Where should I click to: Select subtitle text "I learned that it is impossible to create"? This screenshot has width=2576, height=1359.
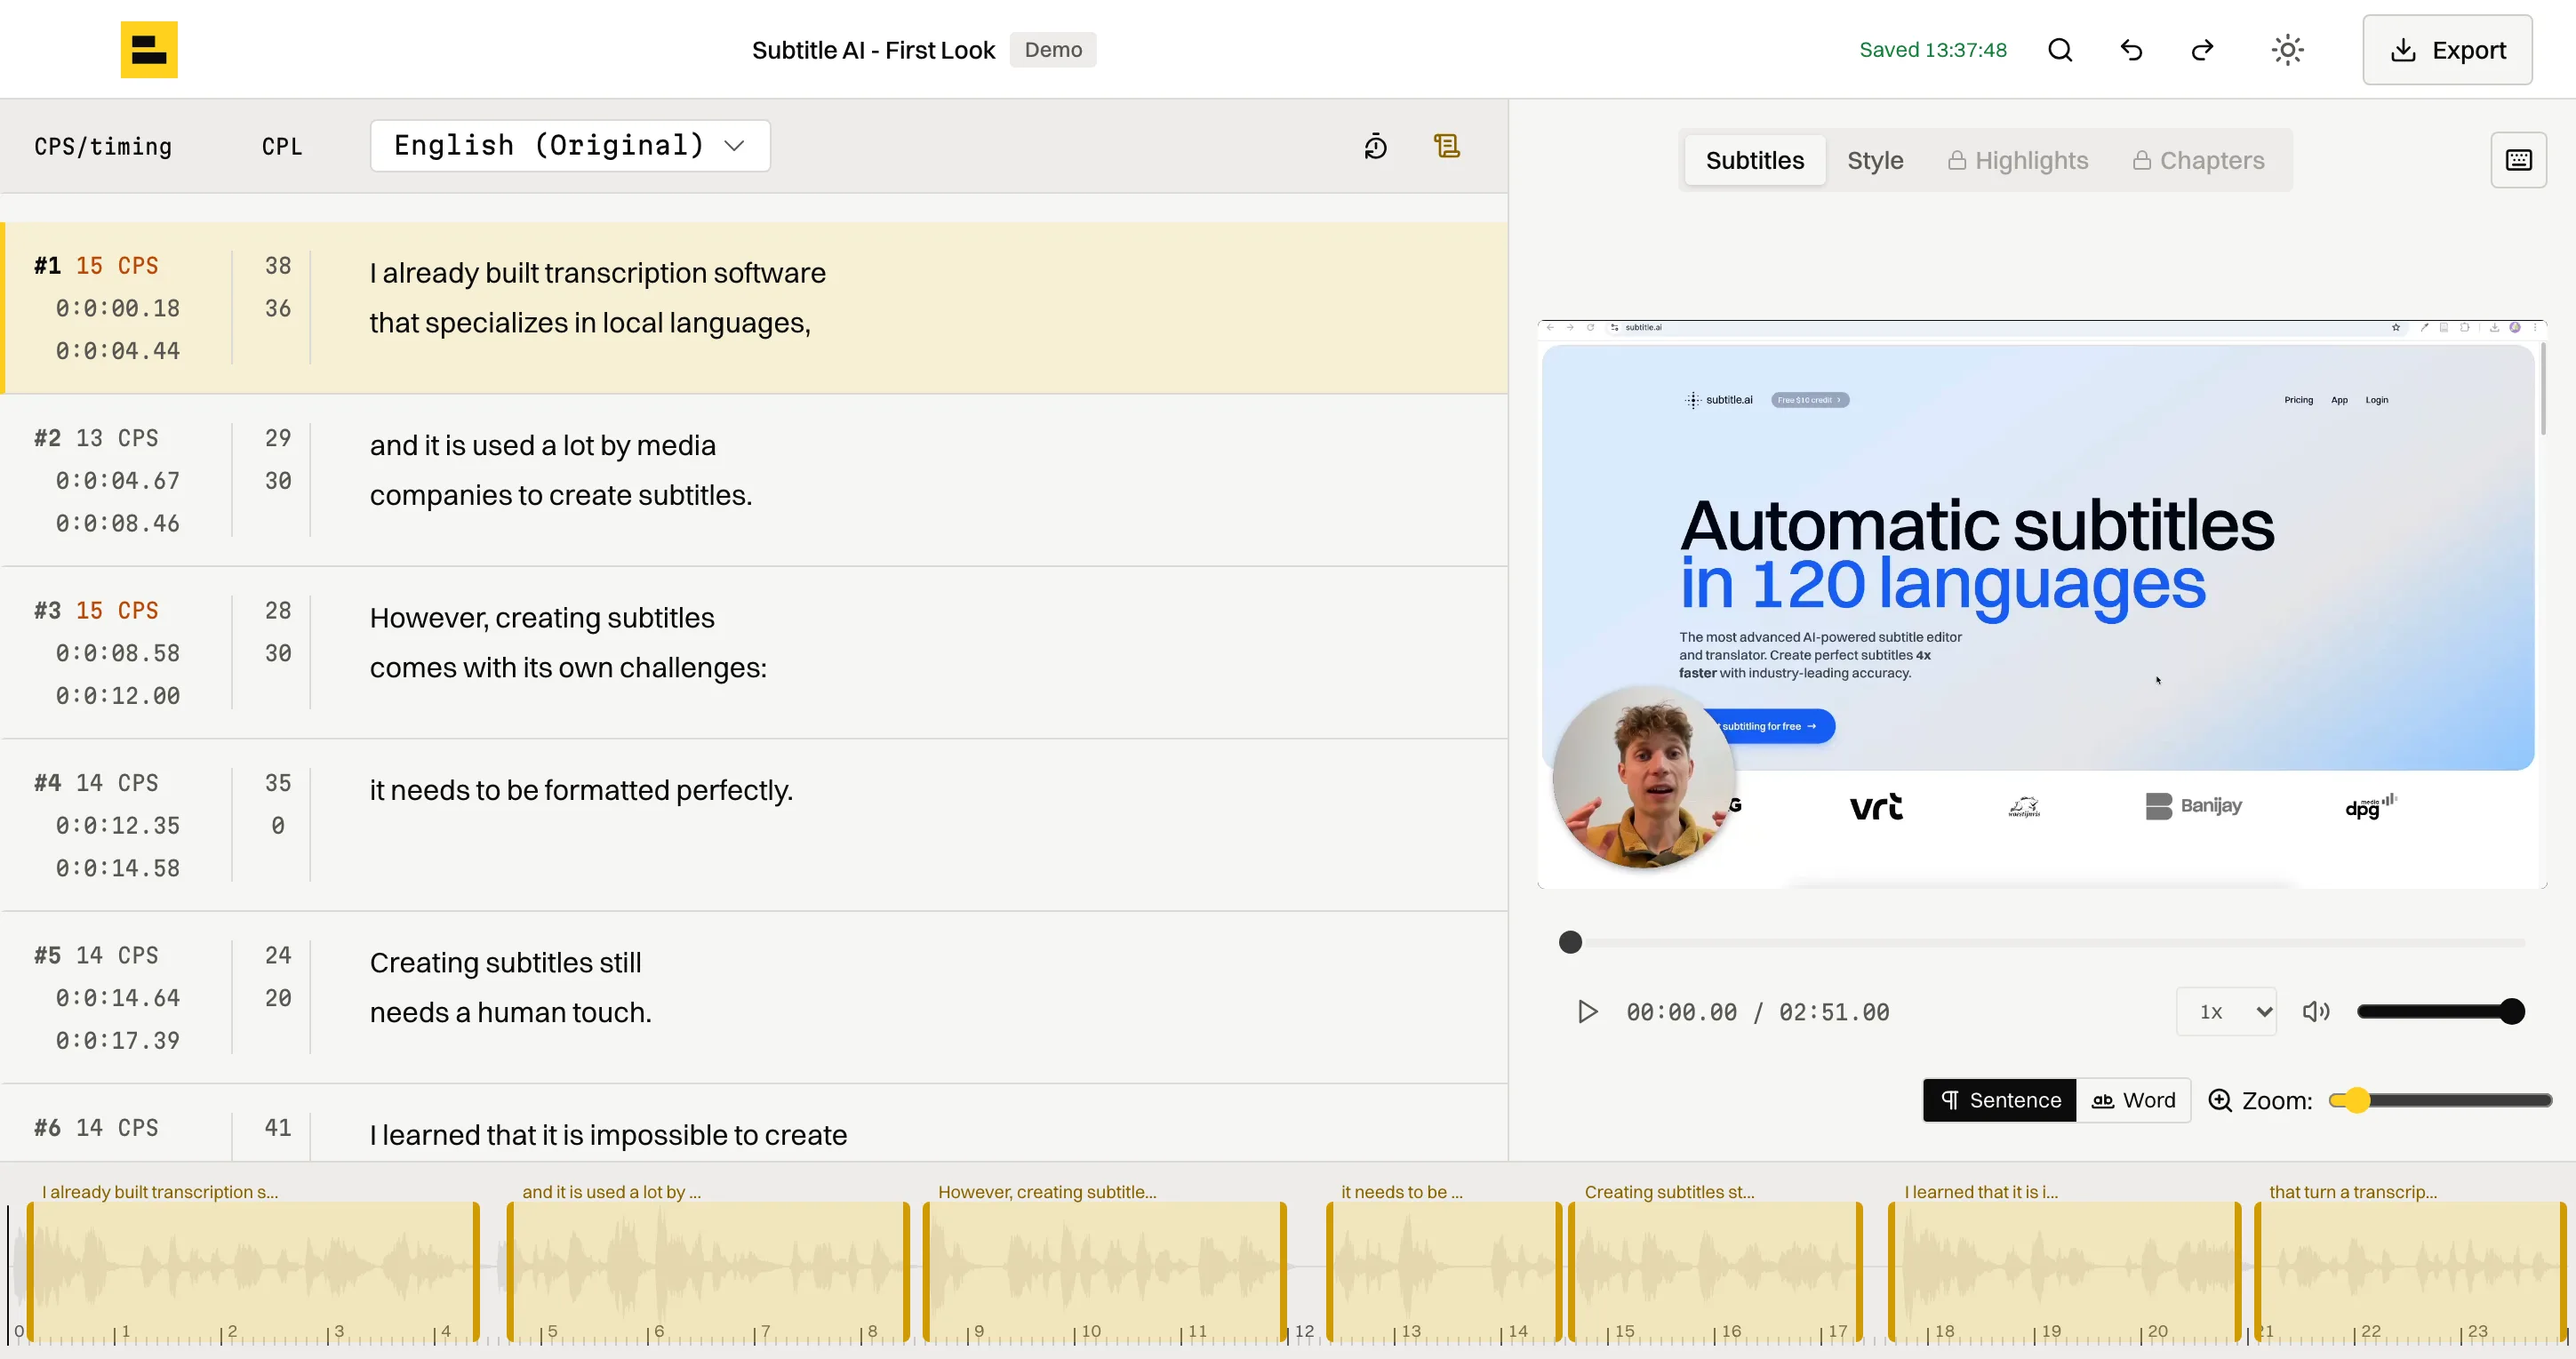pyautogui.click(x=608, y=1135)
